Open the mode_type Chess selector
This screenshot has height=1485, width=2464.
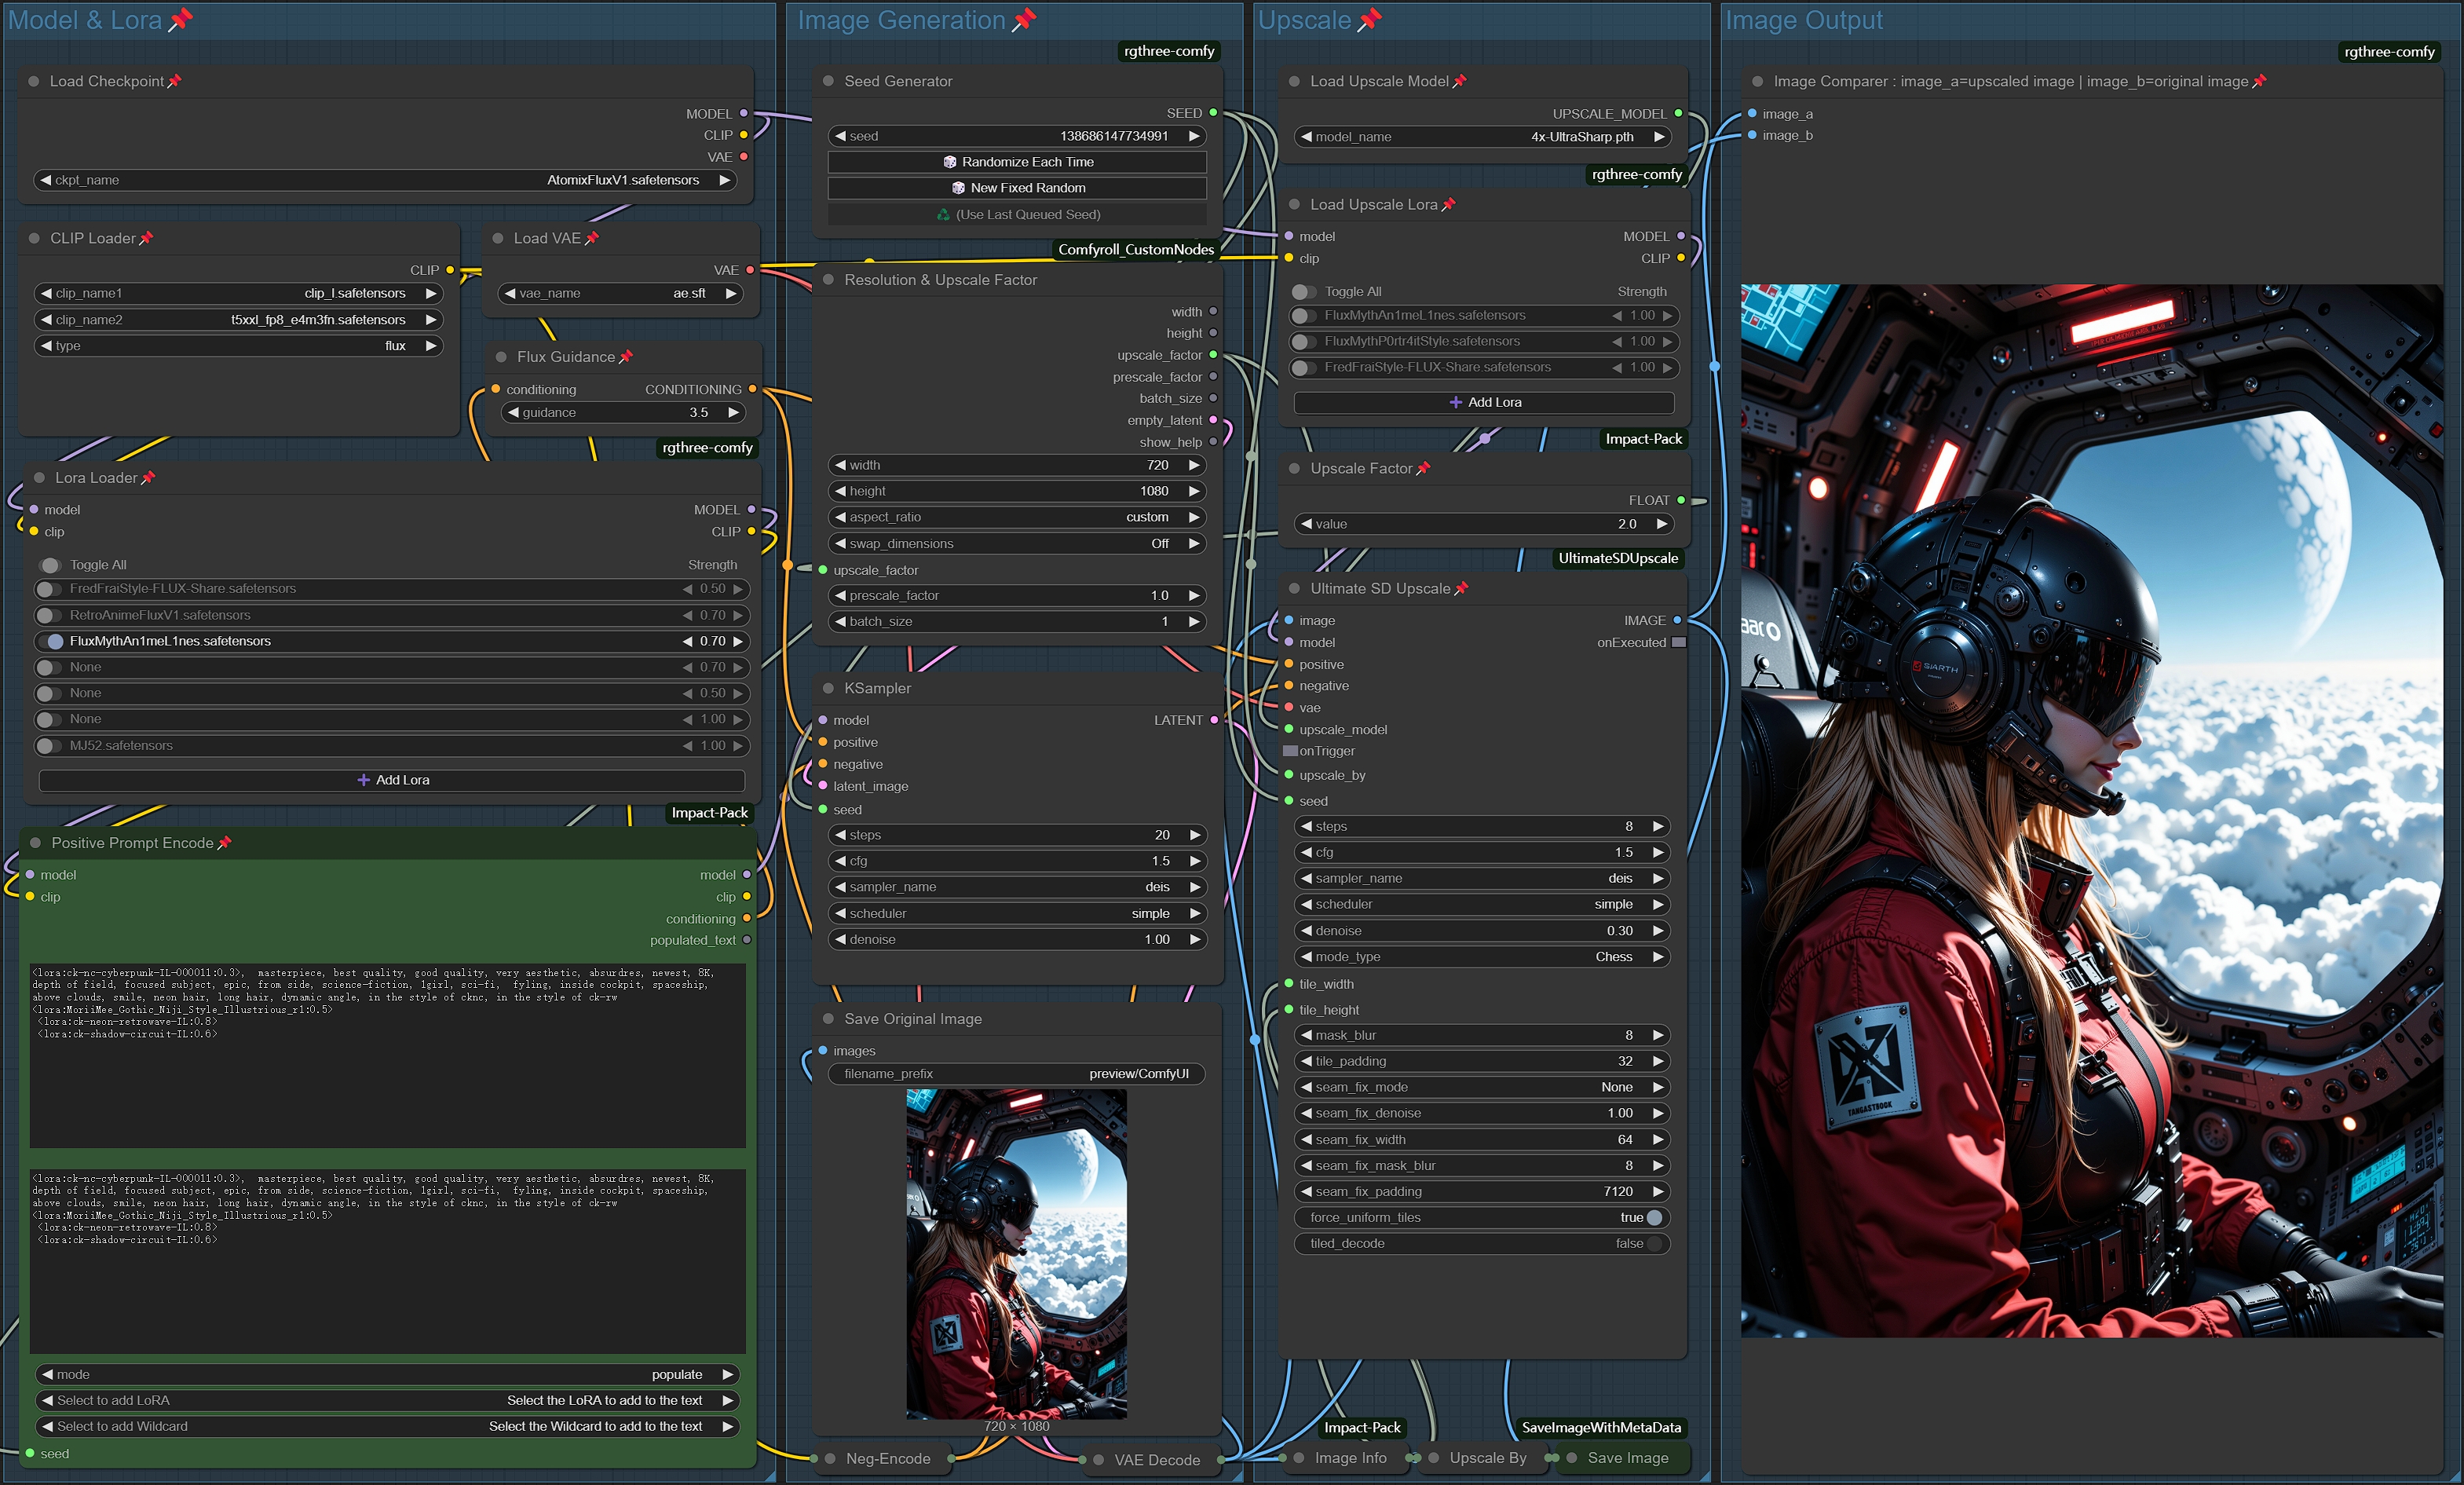point(1482,957)
